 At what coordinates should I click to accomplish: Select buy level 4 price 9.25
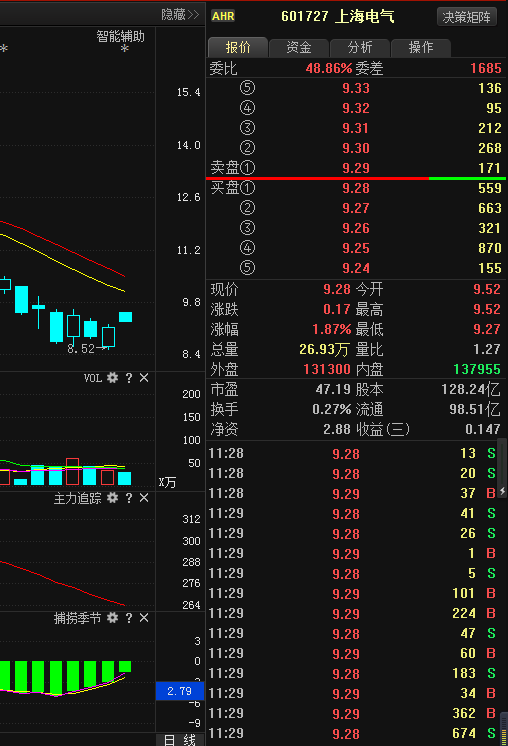[x=356, y=248]
